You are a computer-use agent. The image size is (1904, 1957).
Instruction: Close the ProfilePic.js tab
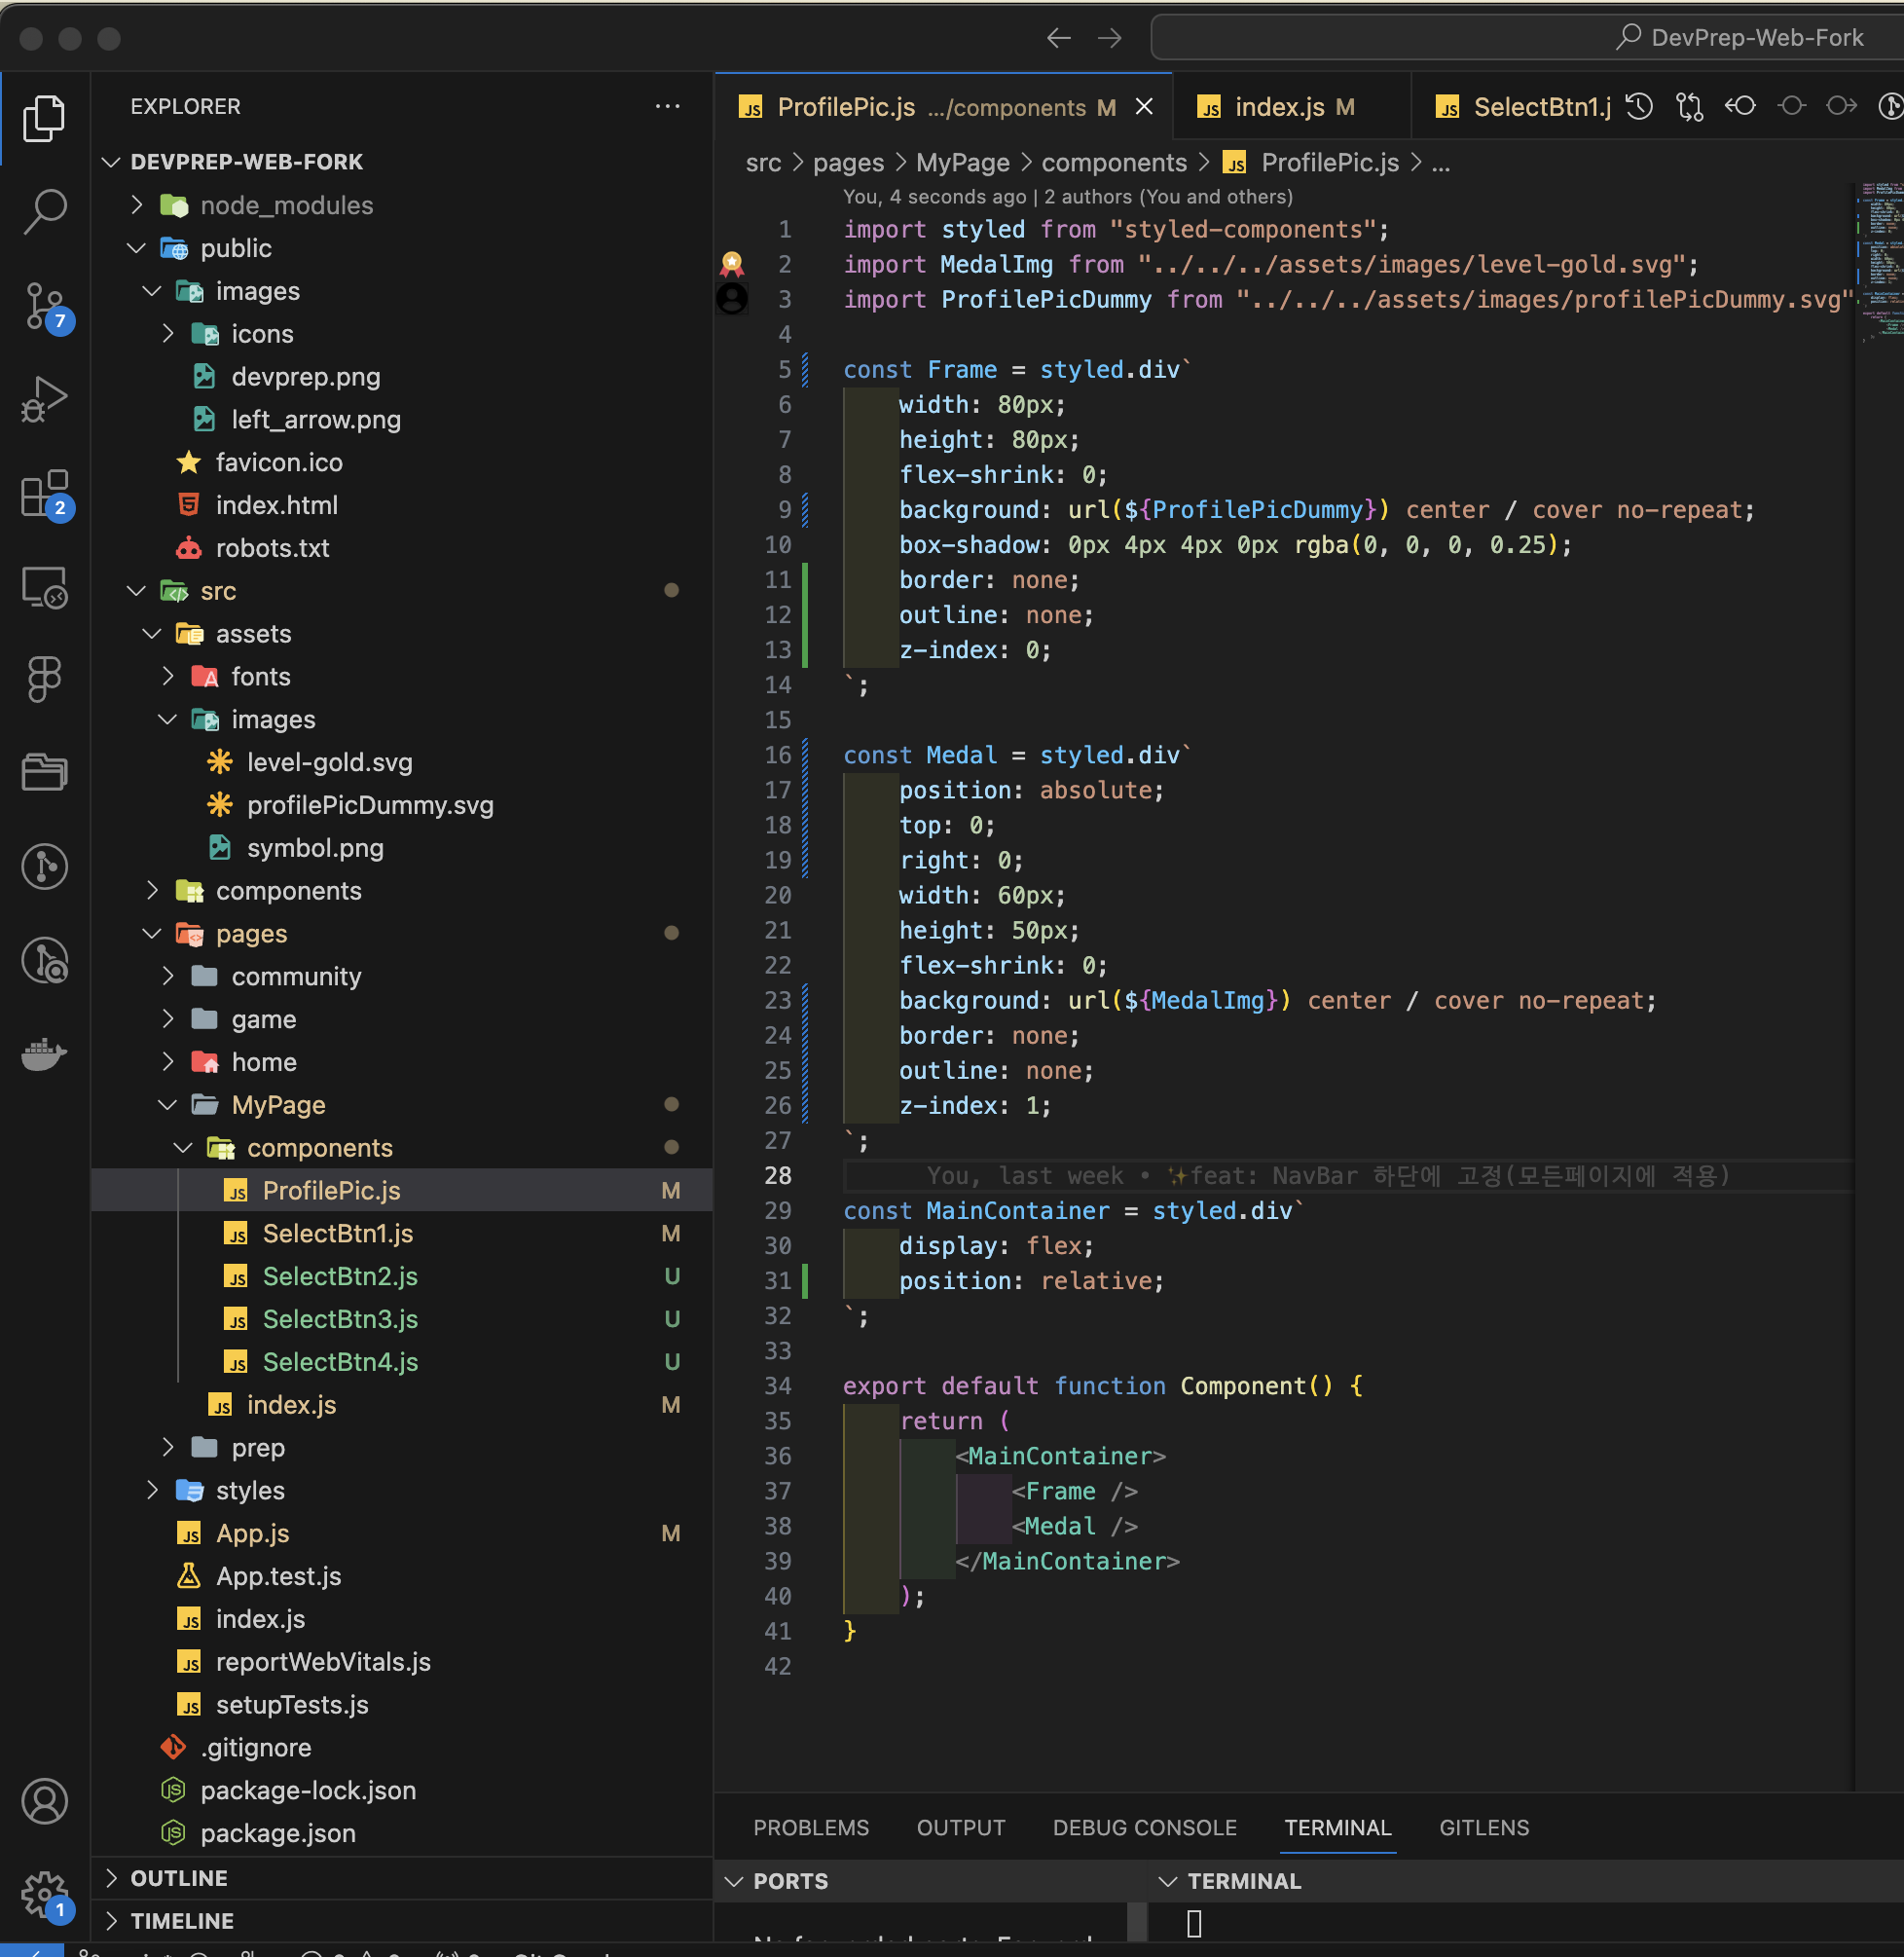click(1144, 107)
